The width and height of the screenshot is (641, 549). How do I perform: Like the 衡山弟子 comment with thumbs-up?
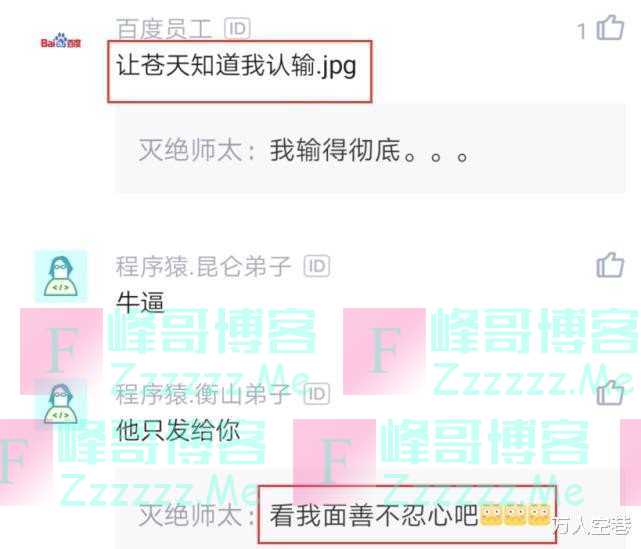click(610, 392)
